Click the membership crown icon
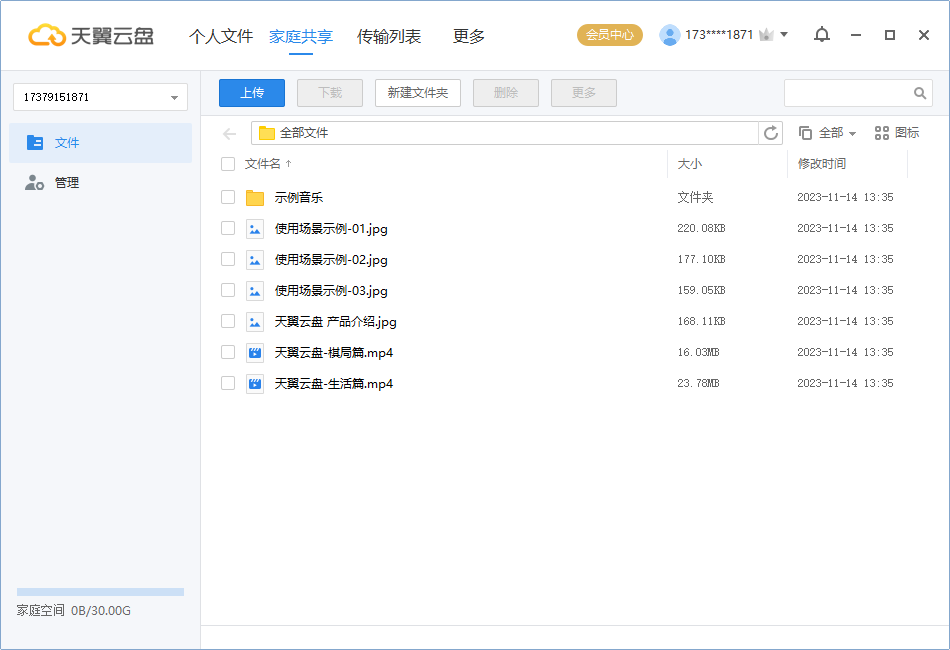Screen dimensions: 950x650 click(766, 35)
